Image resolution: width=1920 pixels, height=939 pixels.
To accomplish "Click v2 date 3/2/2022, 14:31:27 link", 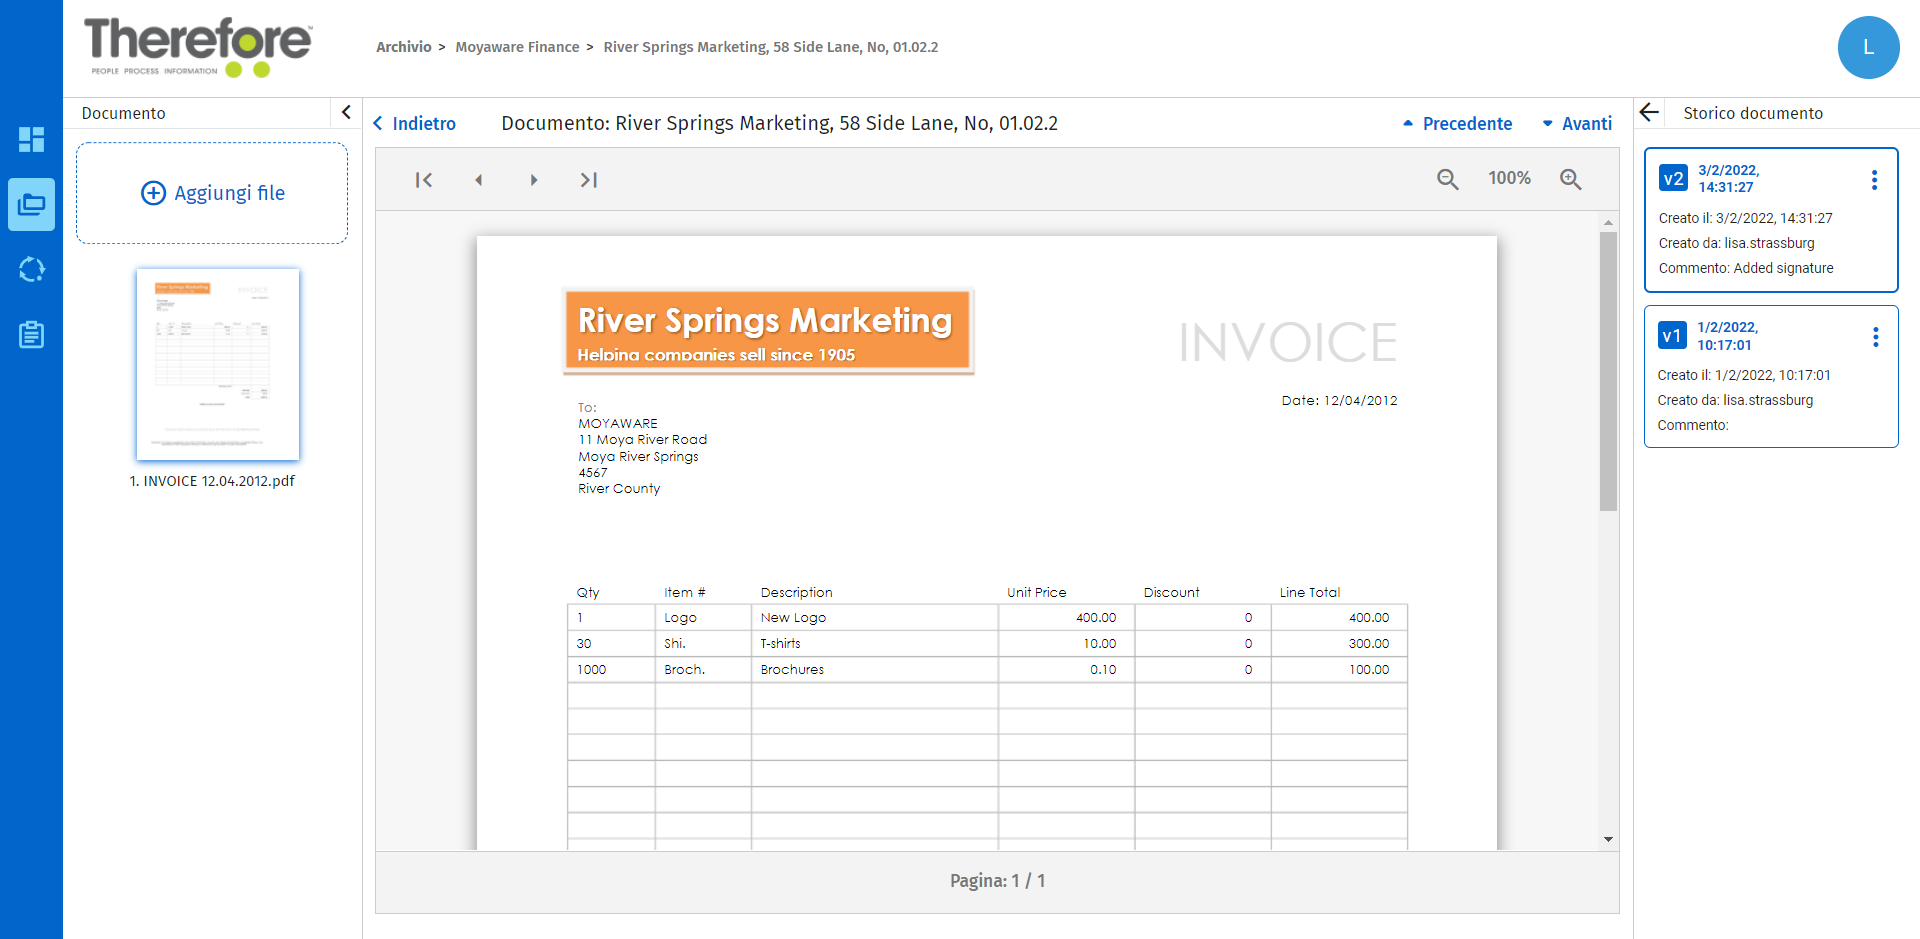I will coord(1728,179).
